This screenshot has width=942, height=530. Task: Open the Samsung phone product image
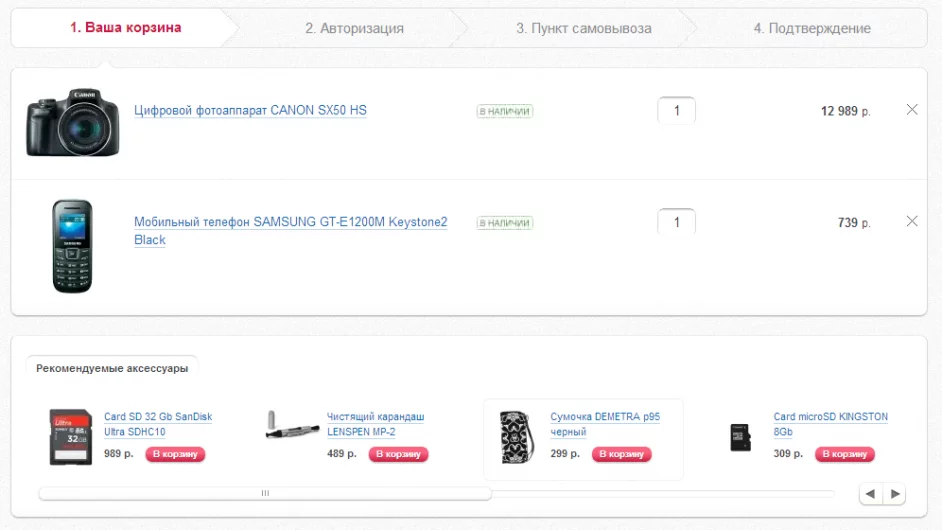tap(72, 246)
